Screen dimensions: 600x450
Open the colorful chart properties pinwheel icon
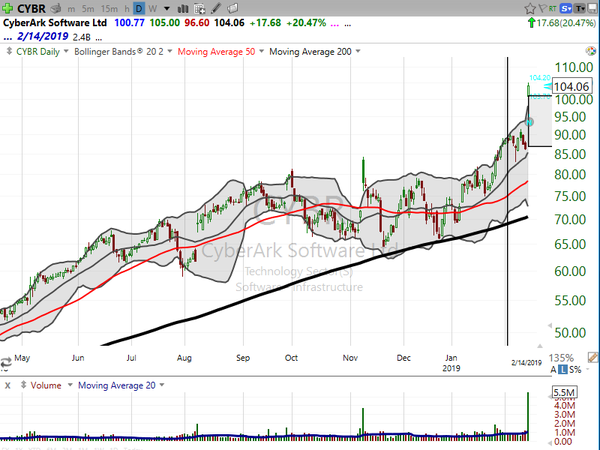591,51
